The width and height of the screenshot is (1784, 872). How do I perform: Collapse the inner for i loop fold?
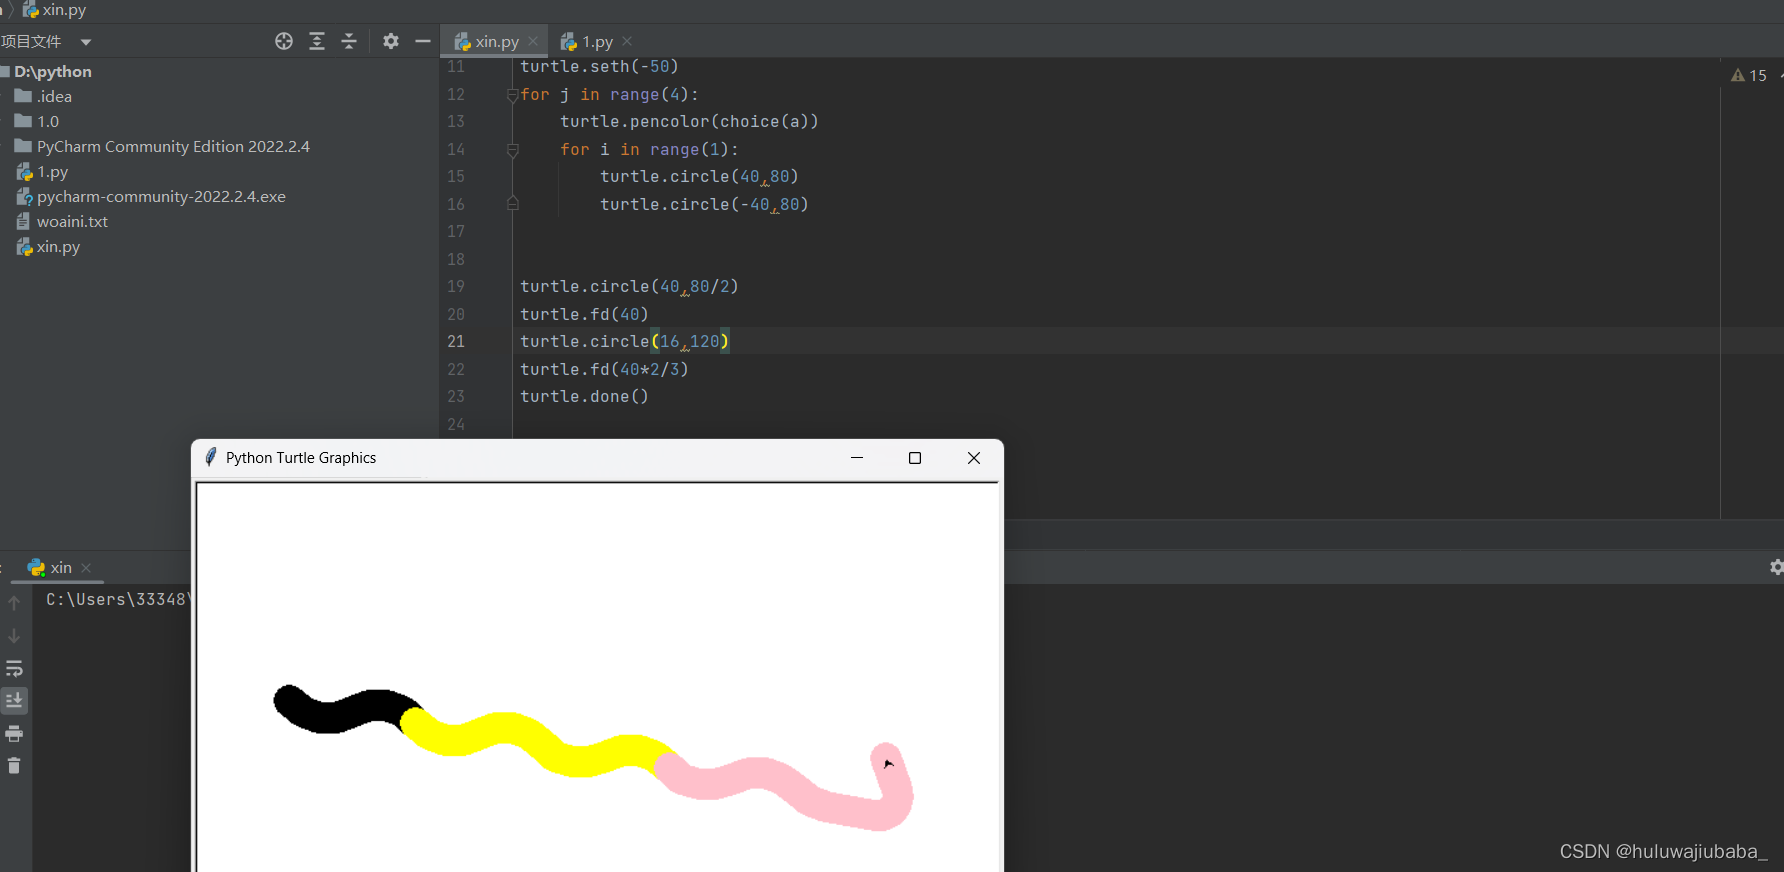tap(512, 150)
